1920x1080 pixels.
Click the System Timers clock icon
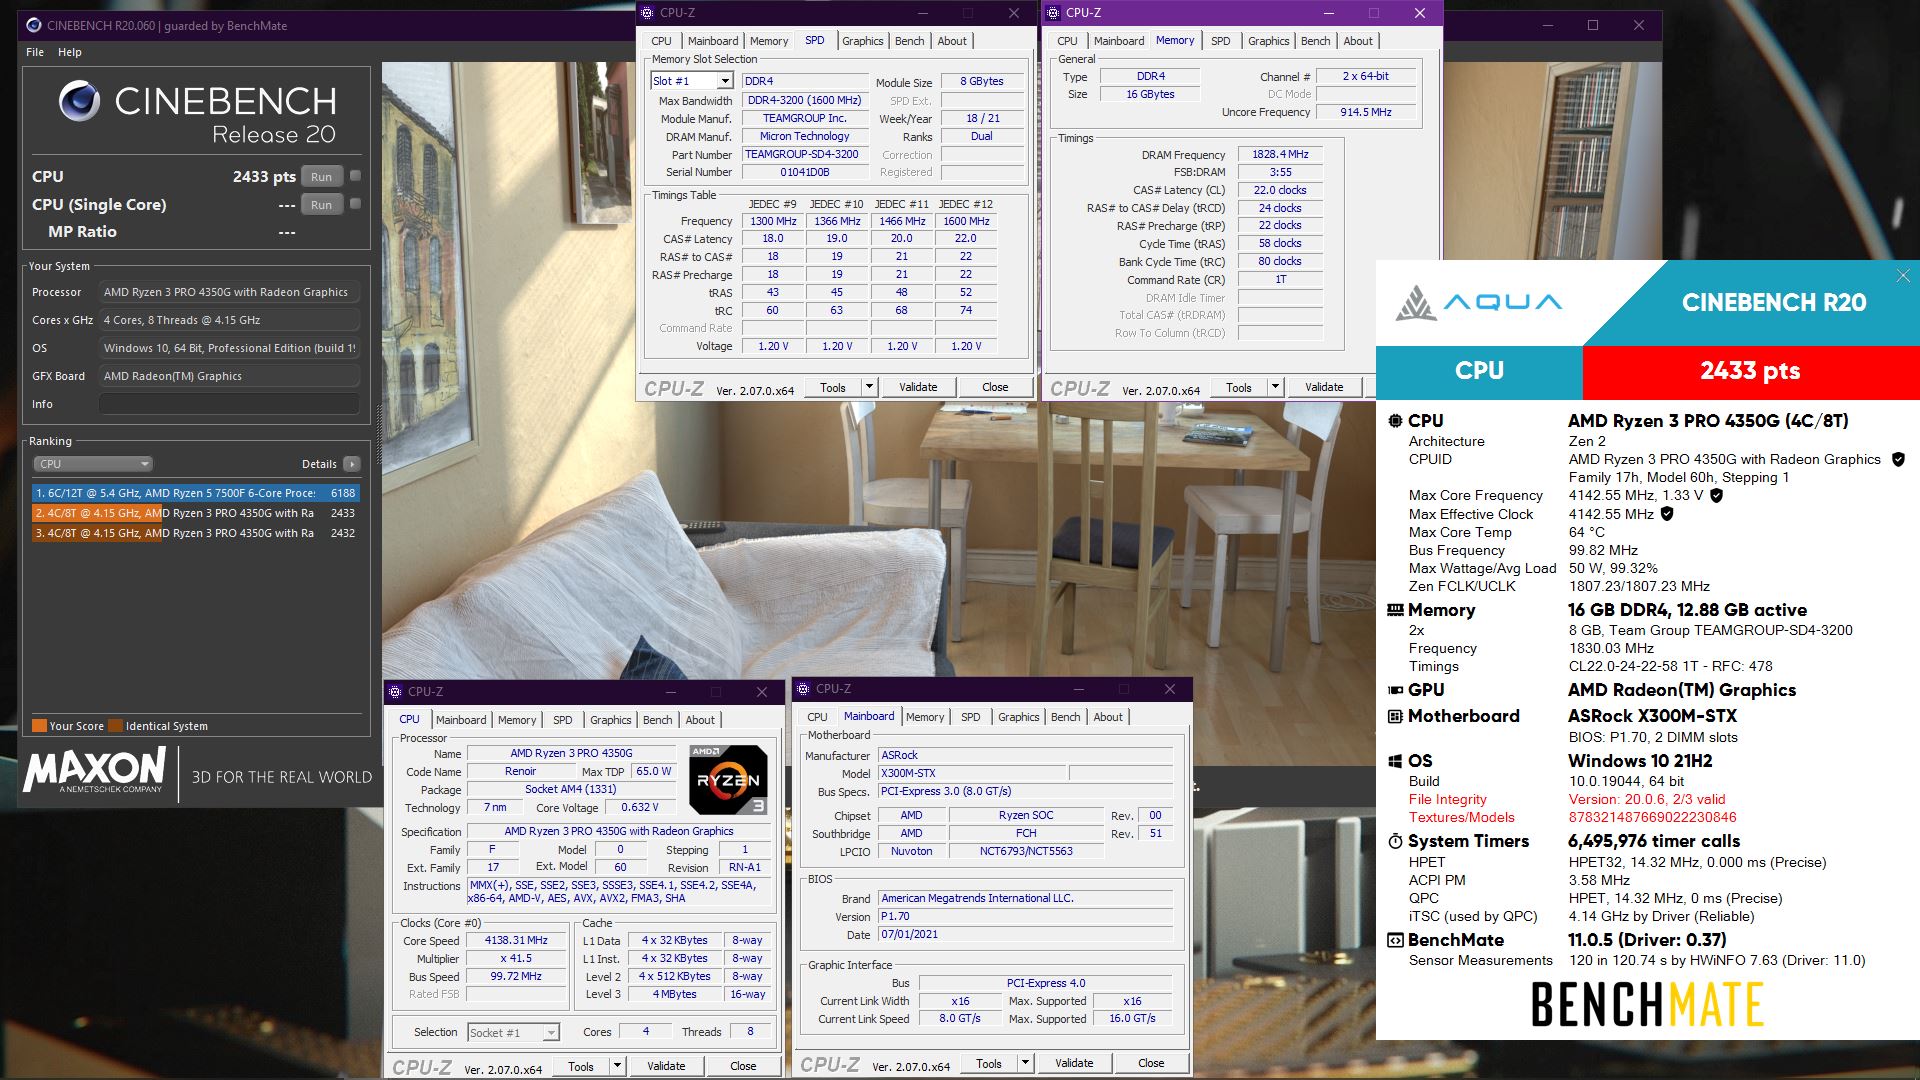click(1395, 841)
